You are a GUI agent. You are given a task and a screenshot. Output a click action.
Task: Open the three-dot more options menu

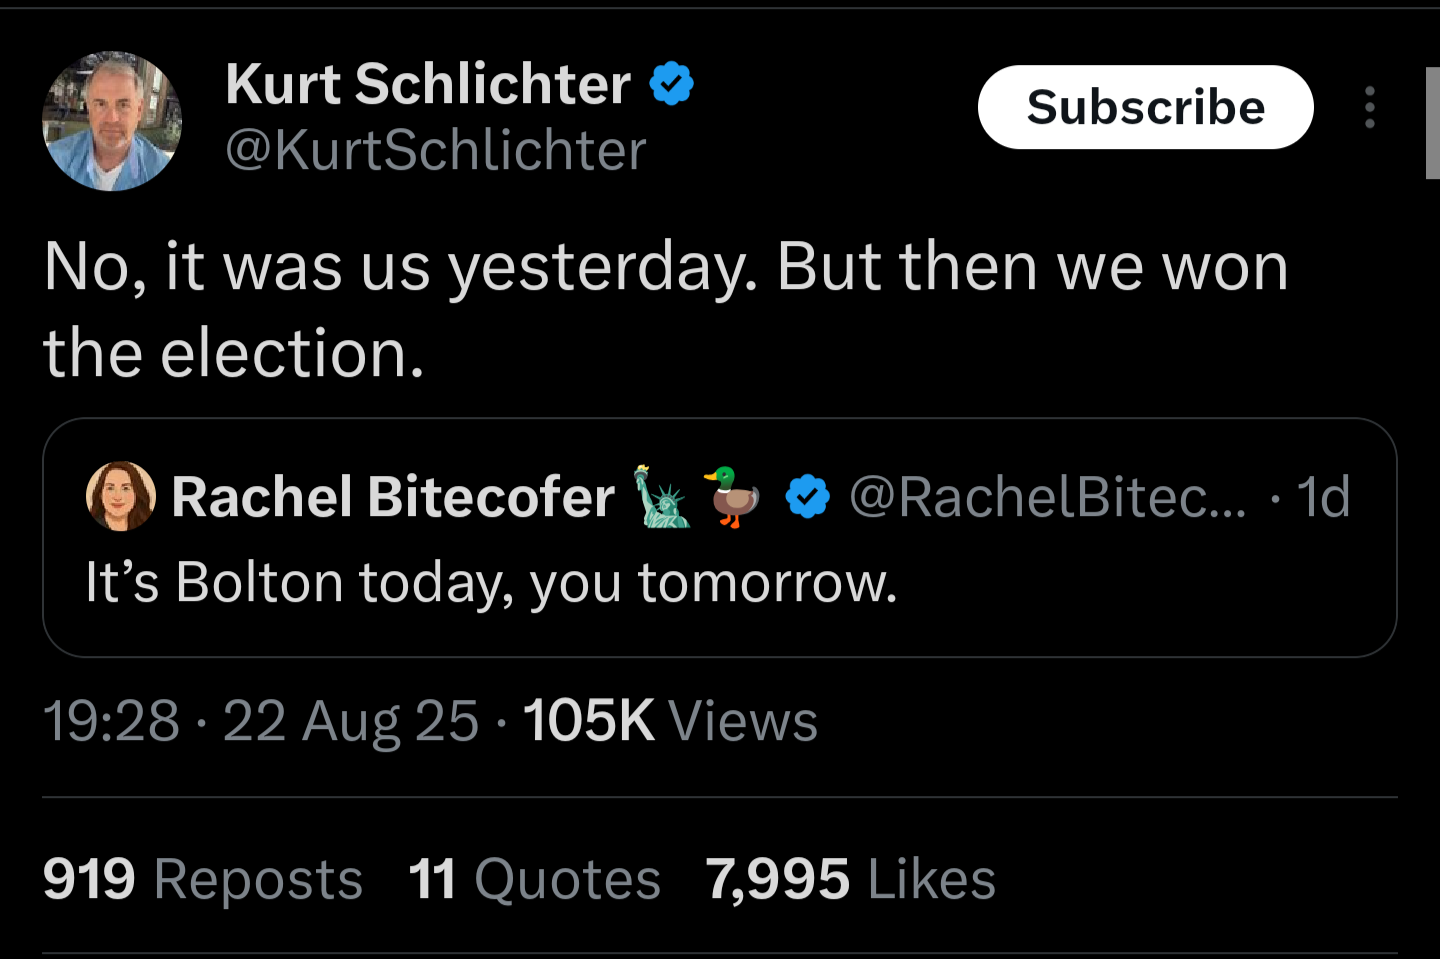click(x=1369, y=107)
